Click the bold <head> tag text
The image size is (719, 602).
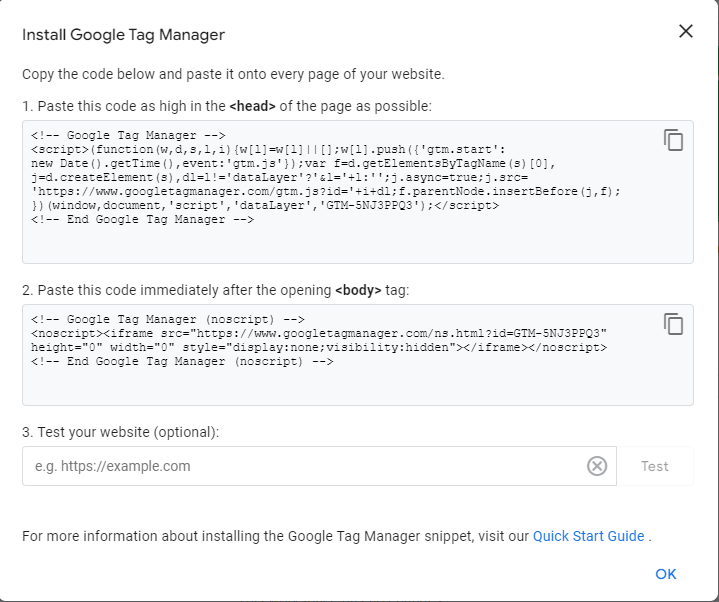(x=252, y=106)
